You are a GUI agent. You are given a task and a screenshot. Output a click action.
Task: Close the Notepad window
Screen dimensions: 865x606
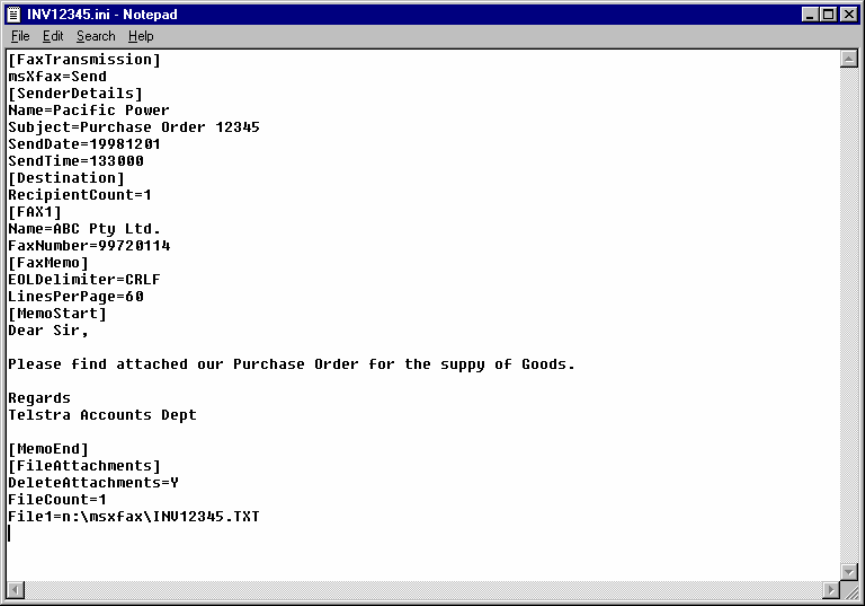click(848, 14)
